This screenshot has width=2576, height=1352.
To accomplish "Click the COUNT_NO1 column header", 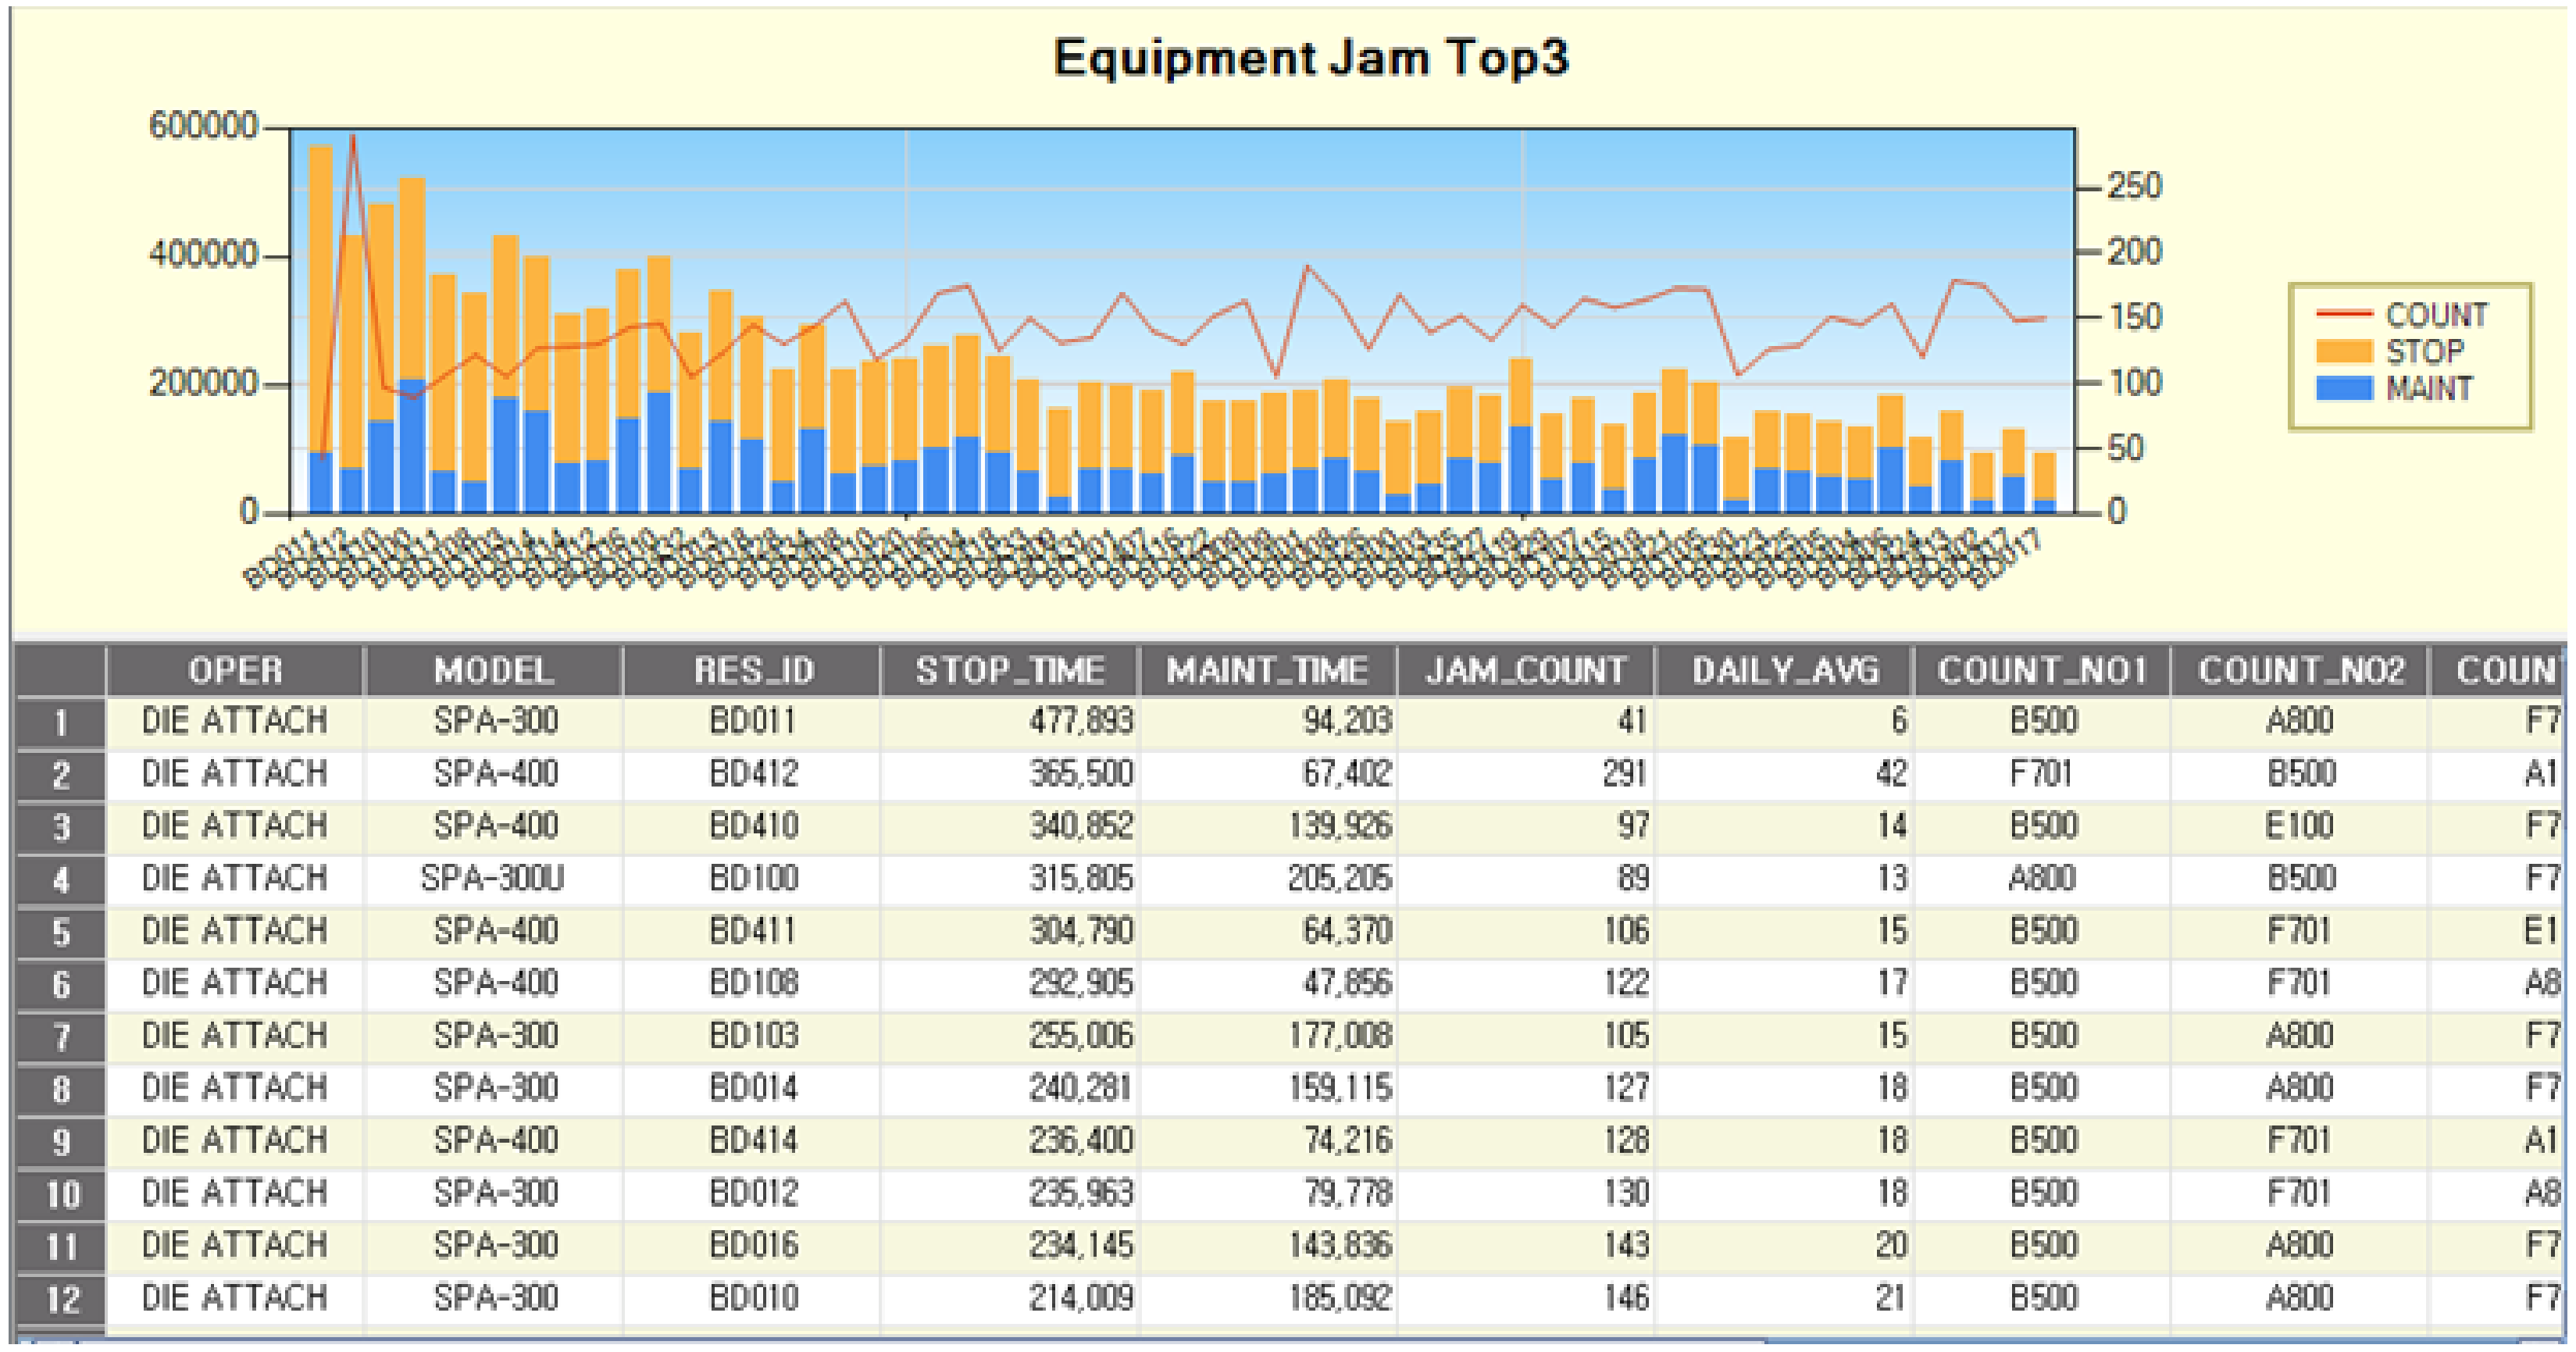I will [x=2042, y=671].
